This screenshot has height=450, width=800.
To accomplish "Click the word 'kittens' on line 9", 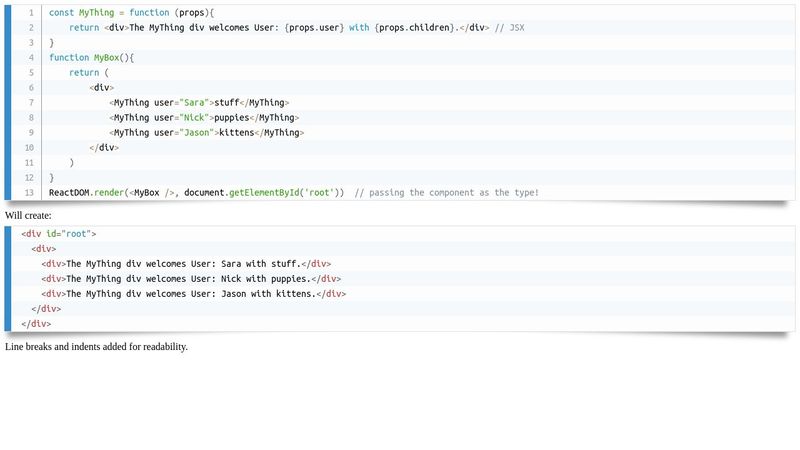I will 237,133.
